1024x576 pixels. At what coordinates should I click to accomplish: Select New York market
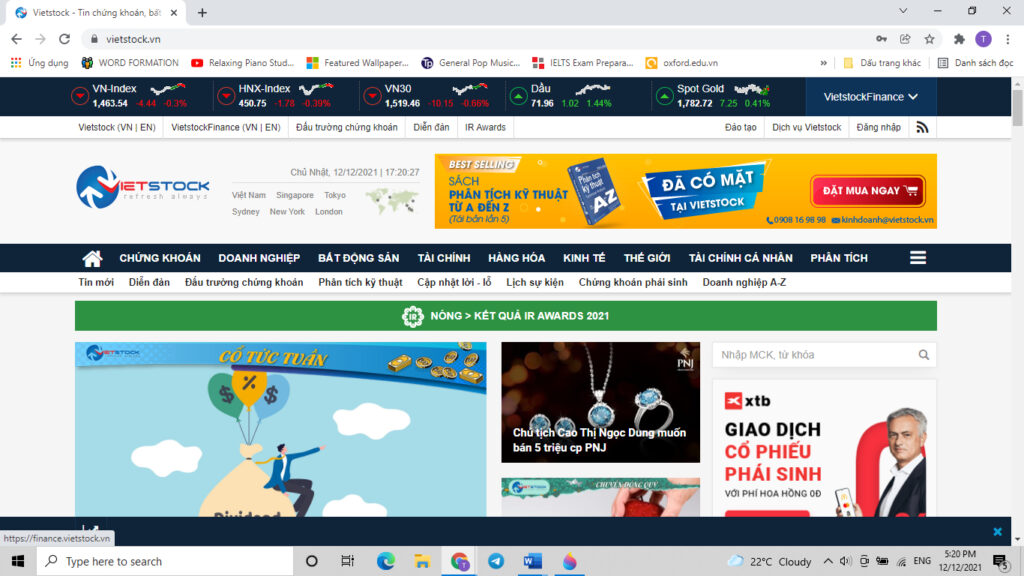click(x=287, y=212)
